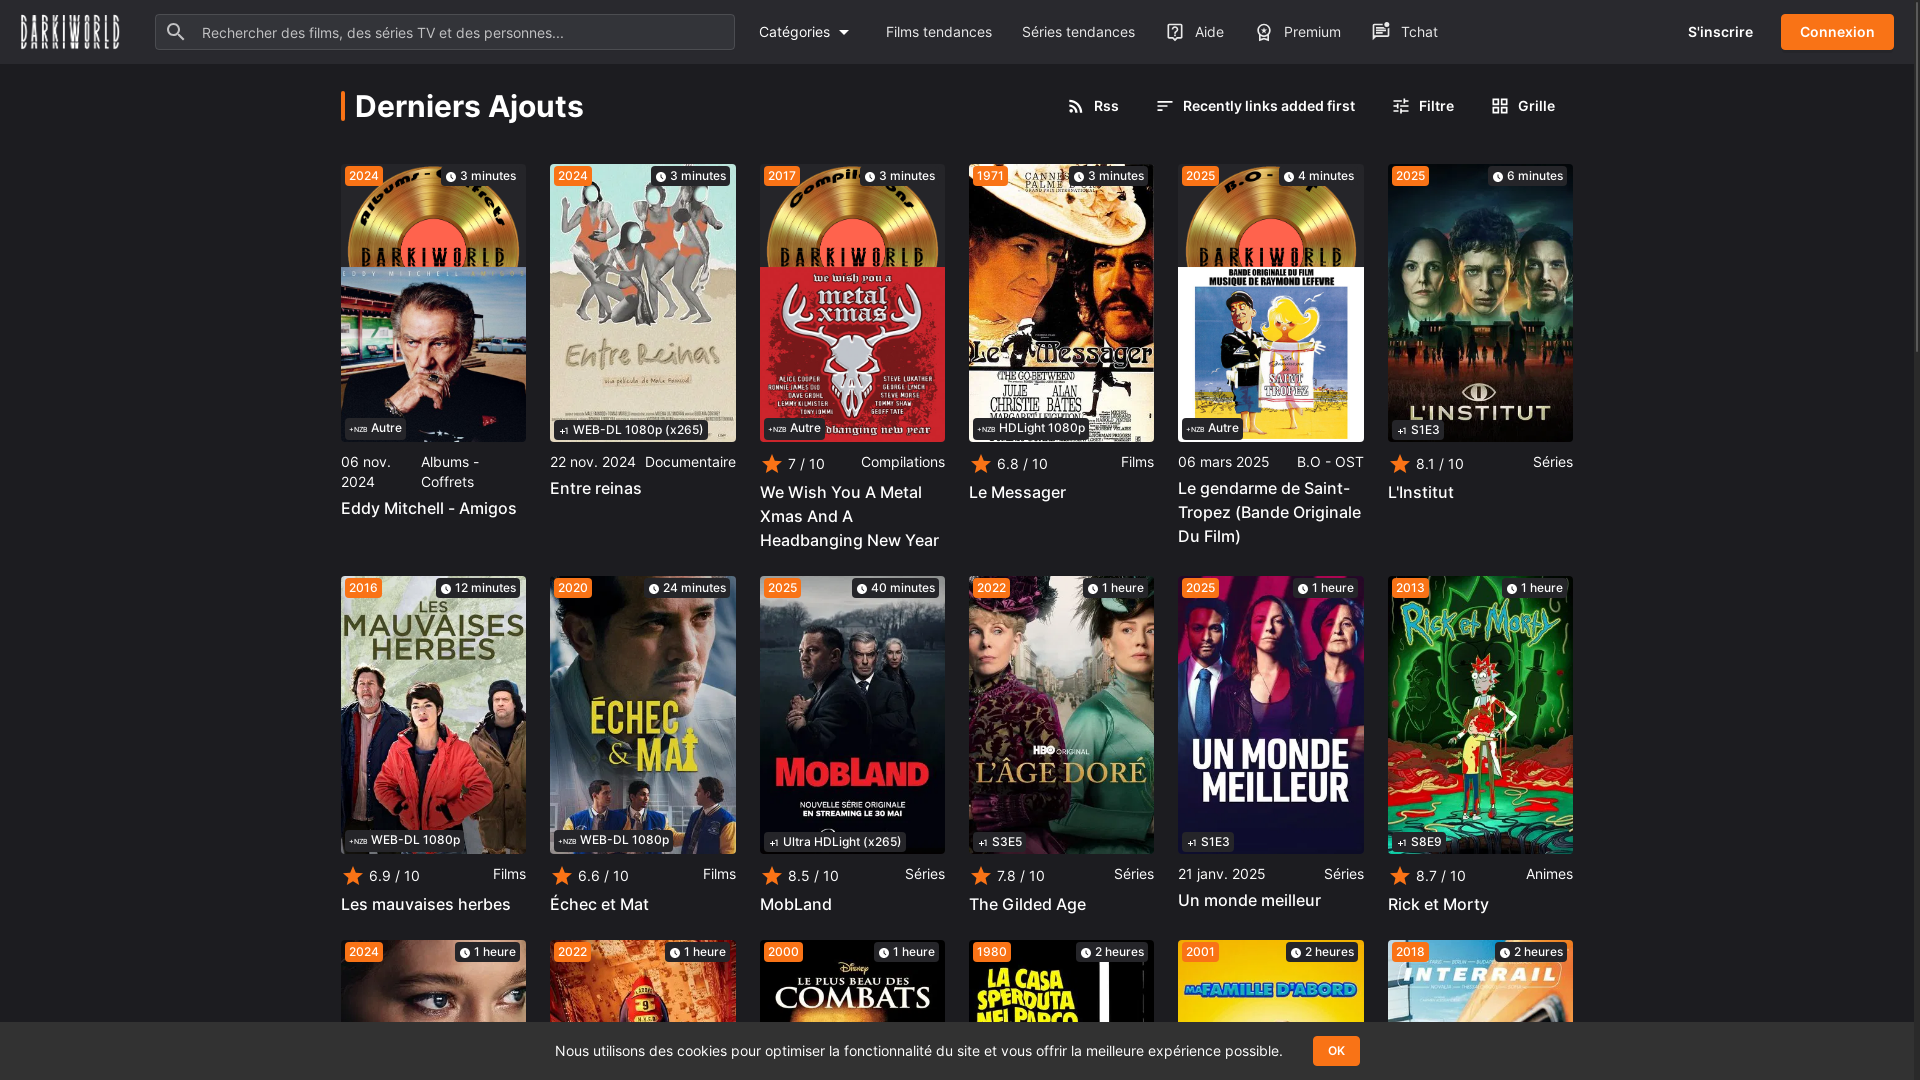
Task: Click the Compilations category label
Action: coord(903,462)
